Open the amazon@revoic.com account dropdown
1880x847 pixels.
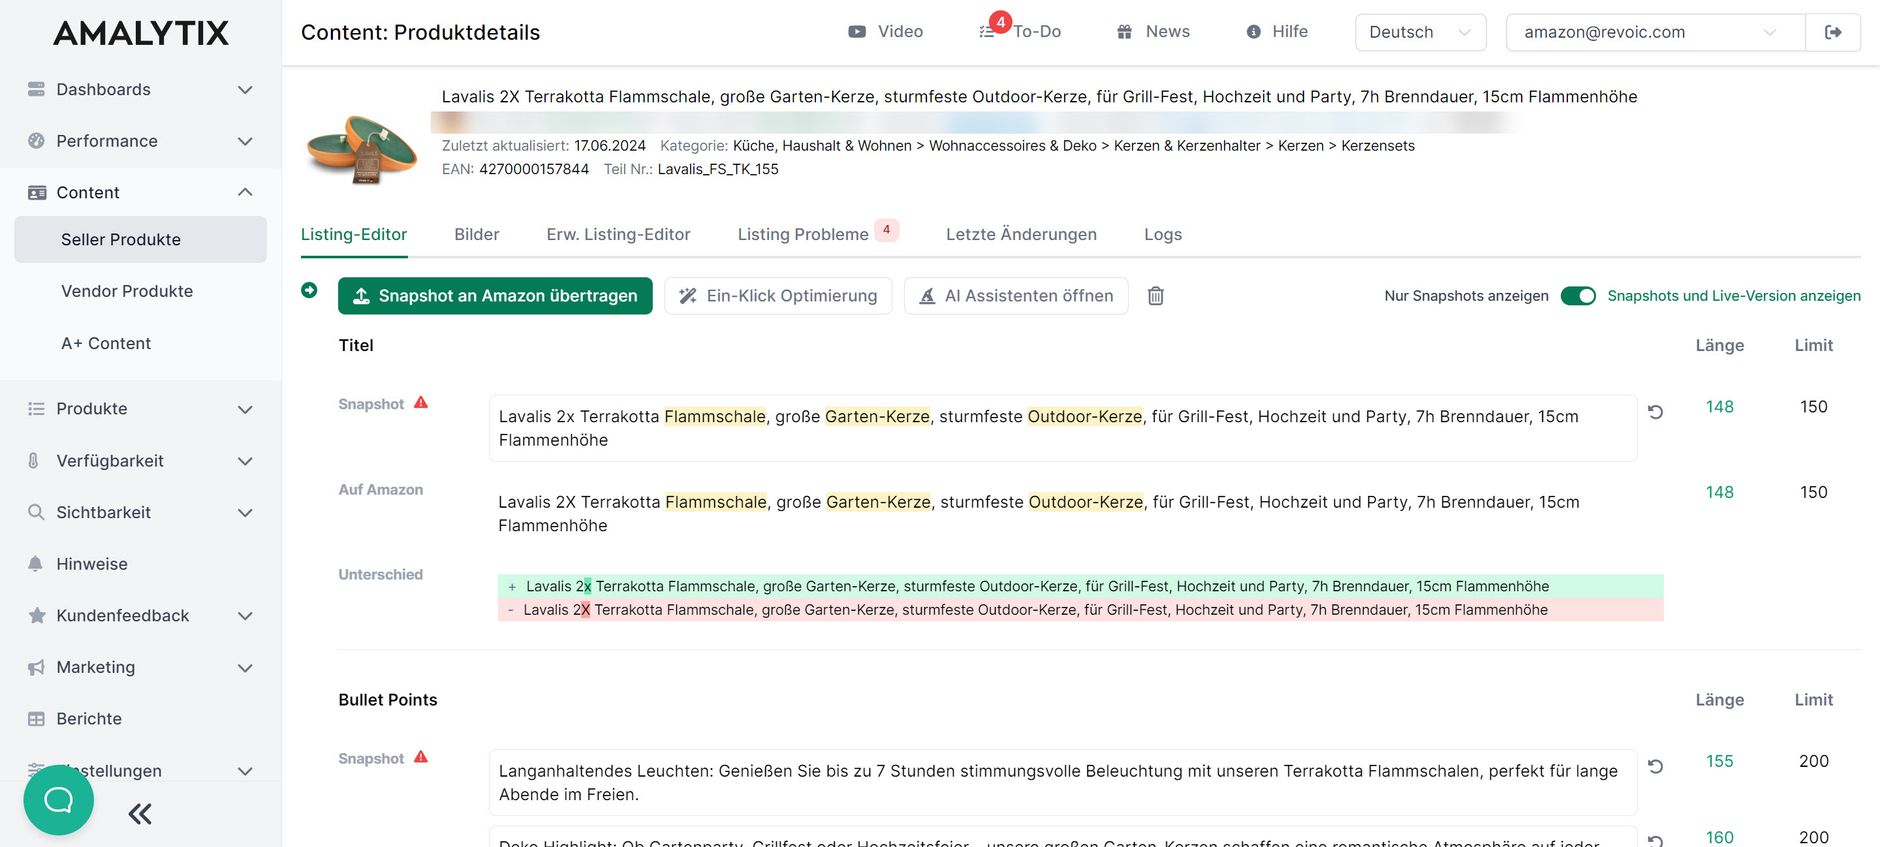(1655, 32)
